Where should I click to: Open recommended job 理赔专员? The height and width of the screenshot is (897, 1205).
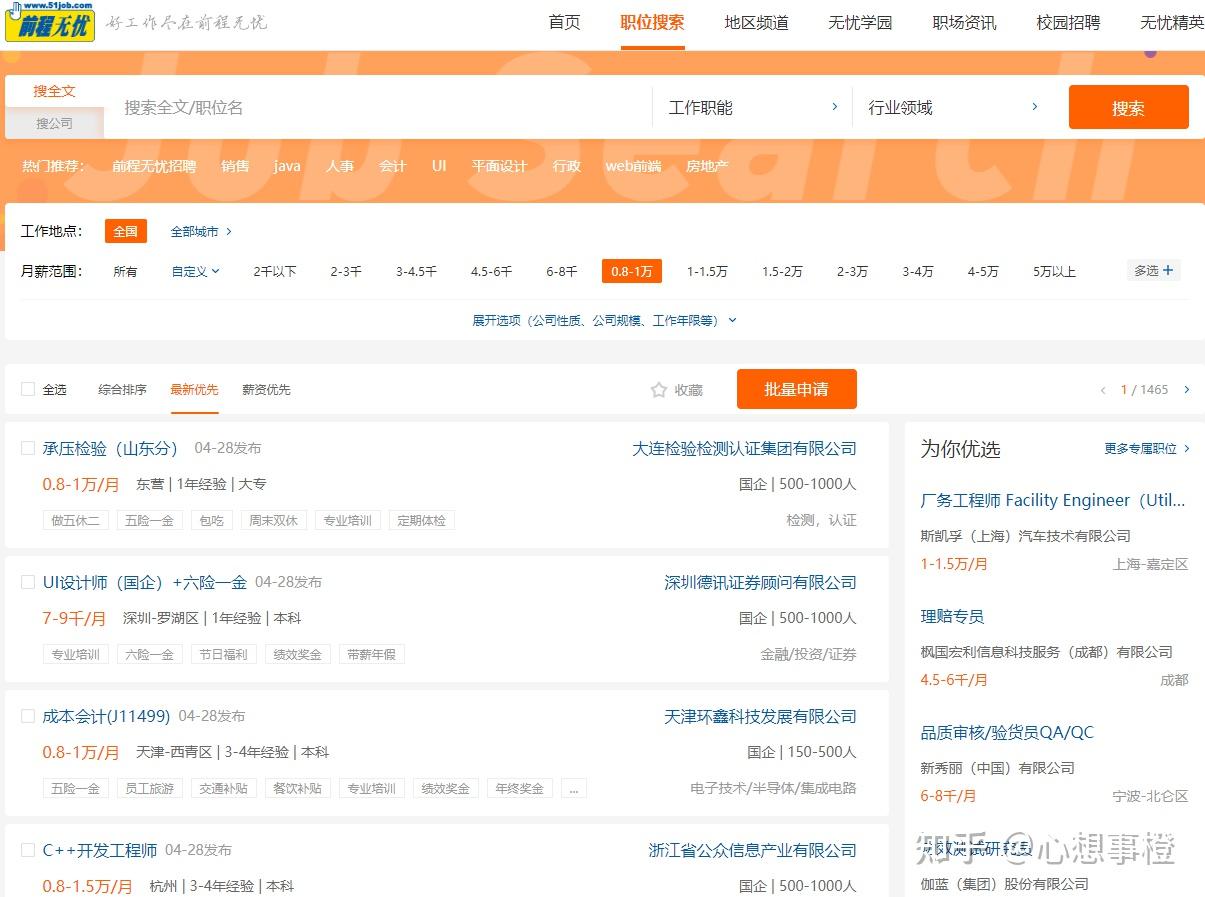pos(952,617)
